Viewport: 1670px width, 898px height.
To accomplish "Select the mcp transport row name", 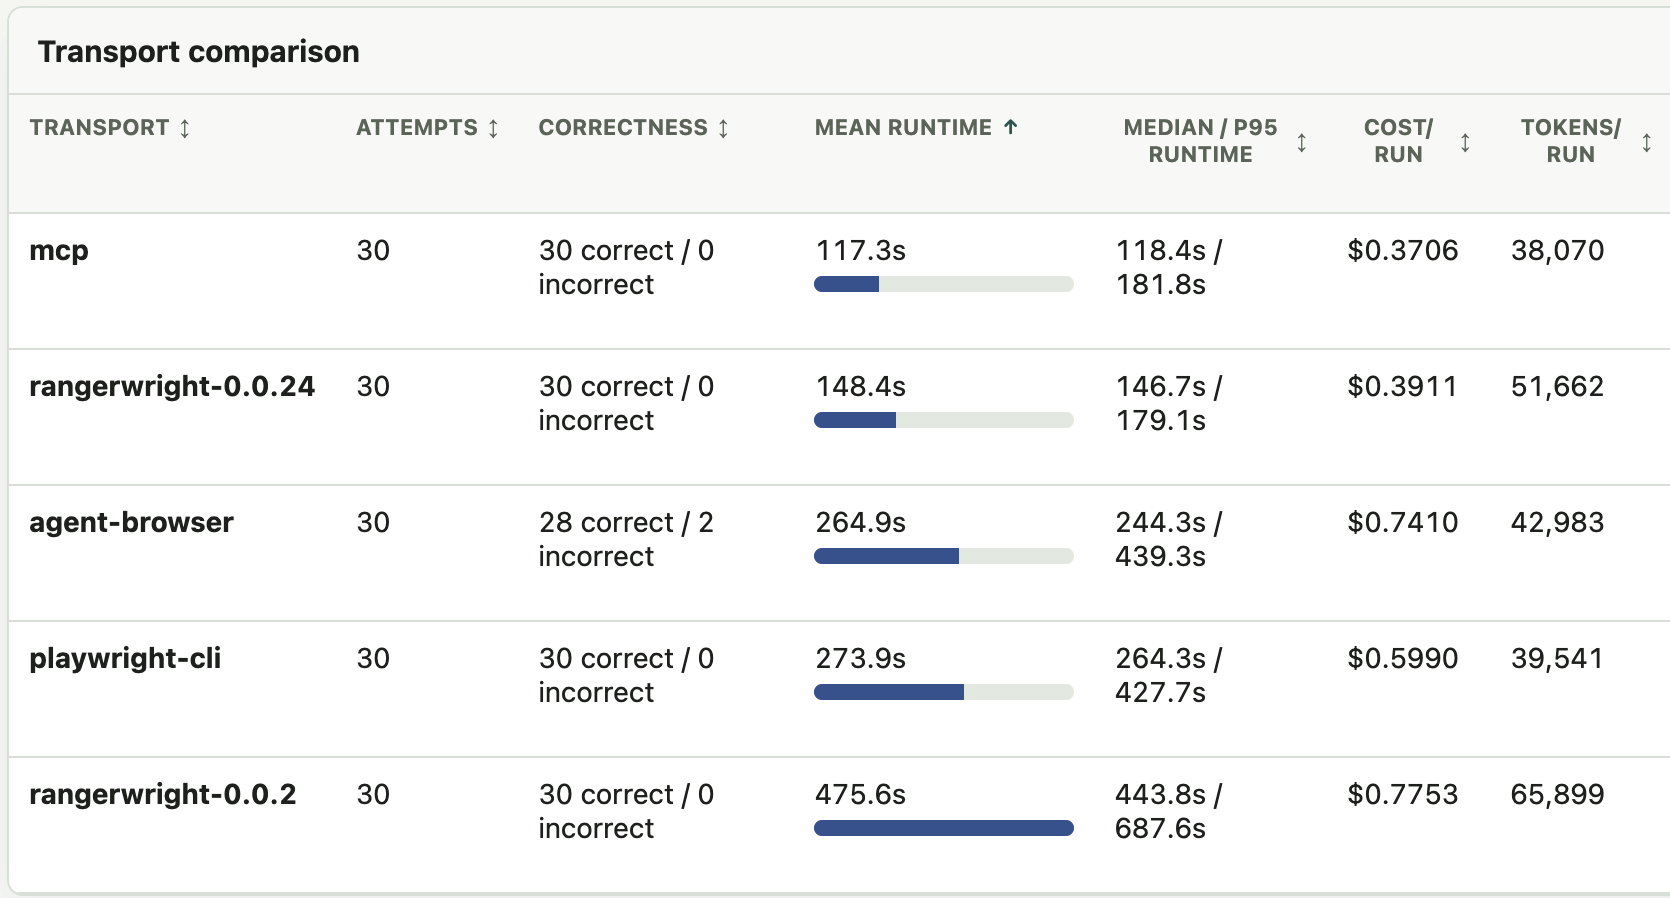I will pyautogui.click(x=59, y=251).
